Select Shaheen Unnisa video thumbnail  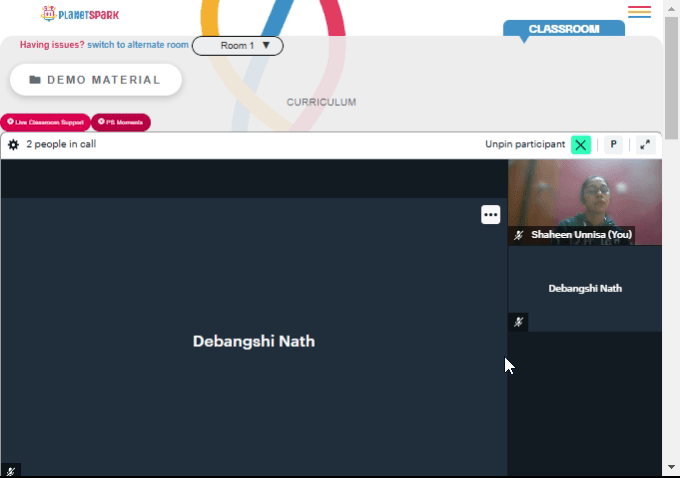pyautogui.click(x=585, y=202)
